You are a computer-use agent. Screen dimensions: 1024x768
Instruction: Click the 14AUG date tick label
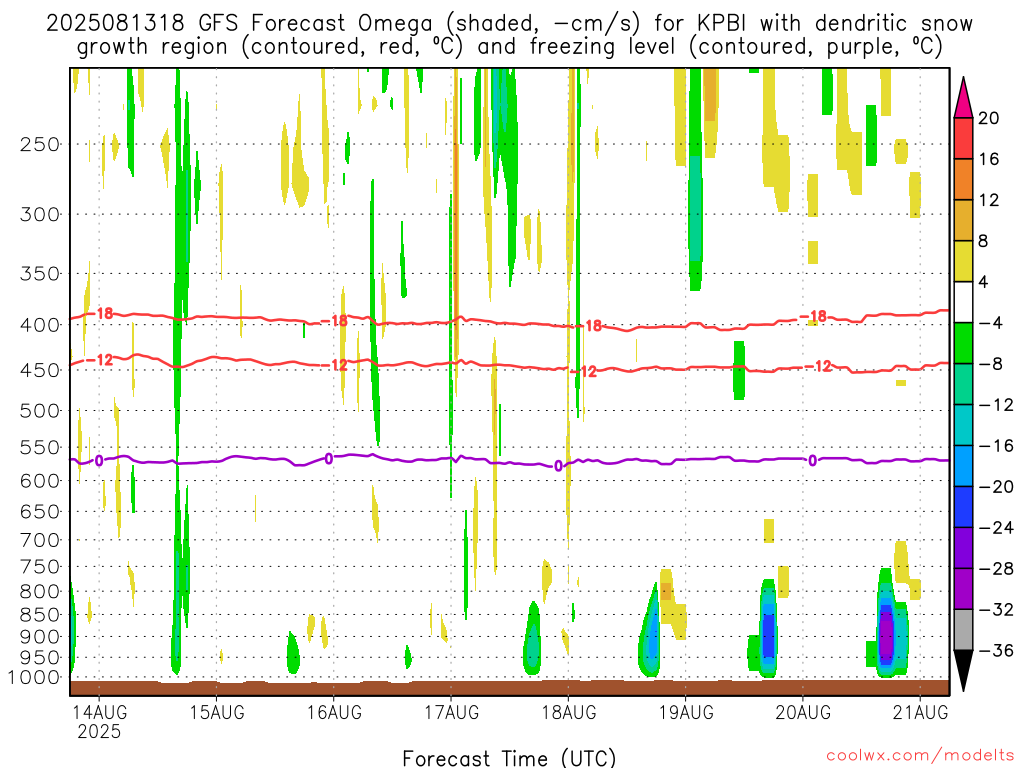pos(99,712)
